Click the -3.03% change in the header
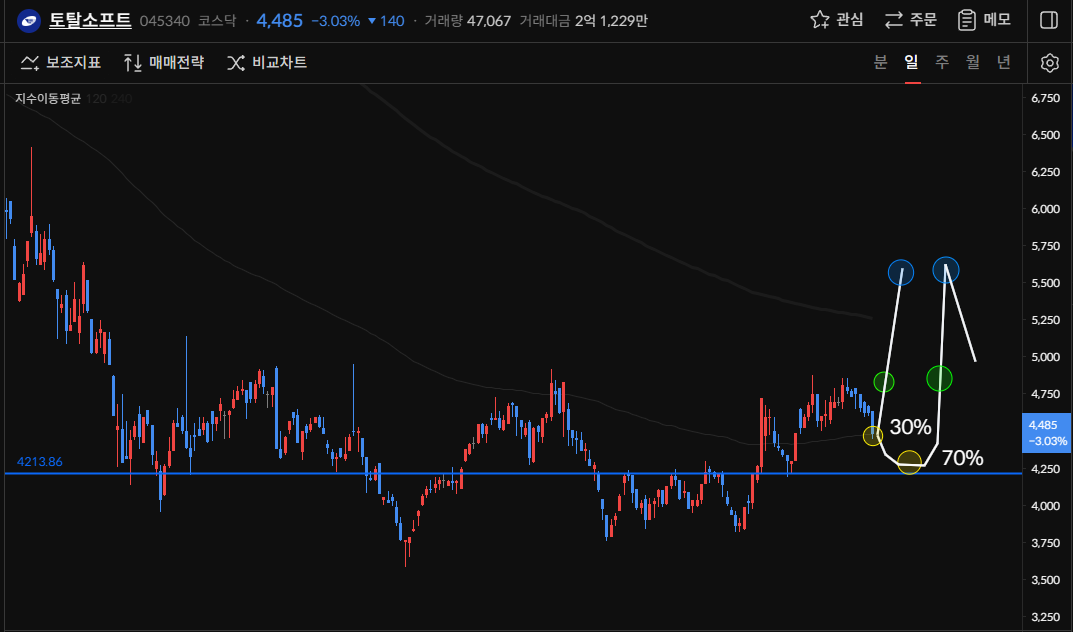Screen dimensions: 1073x632 (x=335, y=21)
